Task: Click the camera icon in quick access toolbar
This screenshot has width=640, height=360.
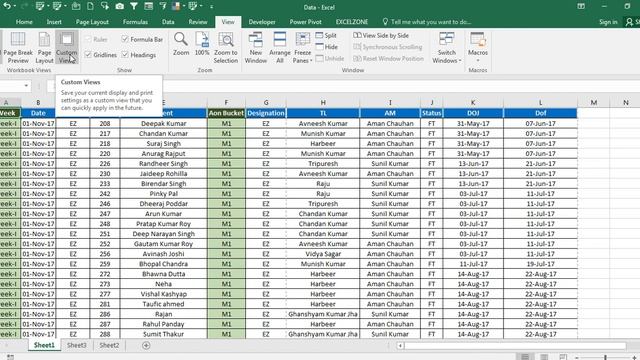Action: pyautogui.click(x=120, y=6)
